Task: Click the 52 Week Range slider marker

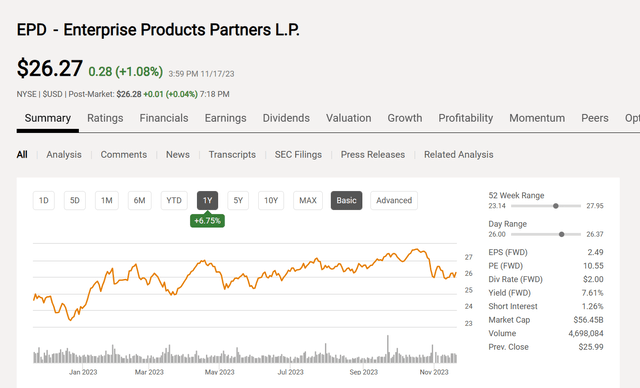Action: pyautogui.click(x=556, y=206)
